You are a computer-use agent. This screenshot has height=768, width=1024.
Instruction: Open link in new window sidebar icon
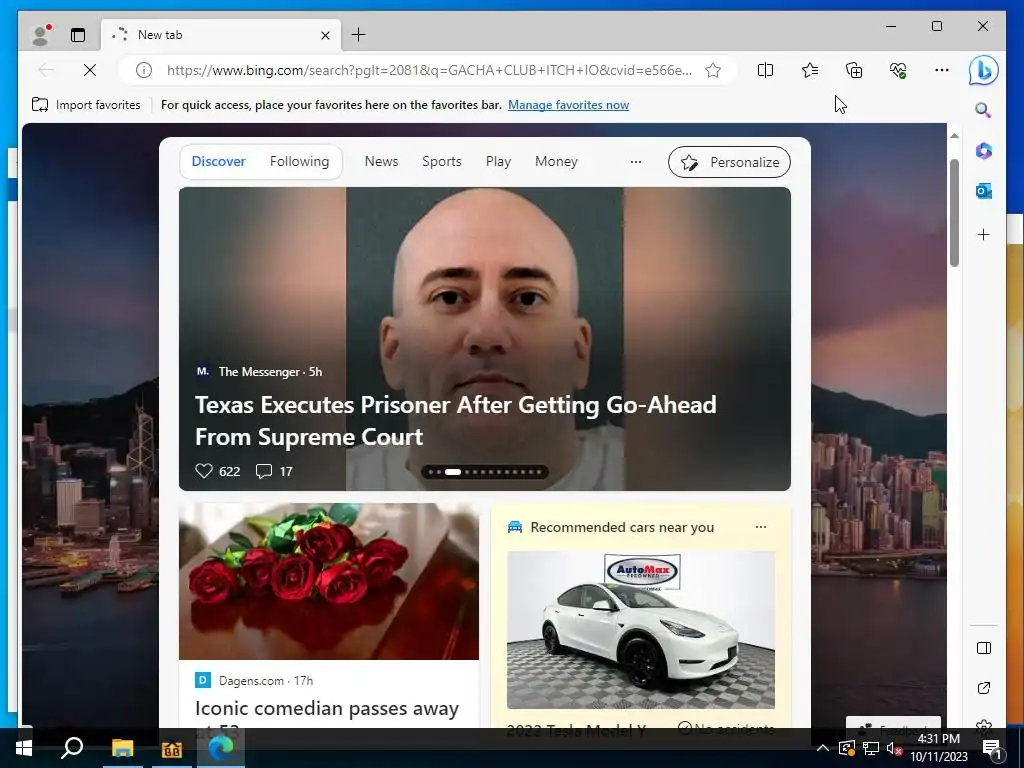984,688
